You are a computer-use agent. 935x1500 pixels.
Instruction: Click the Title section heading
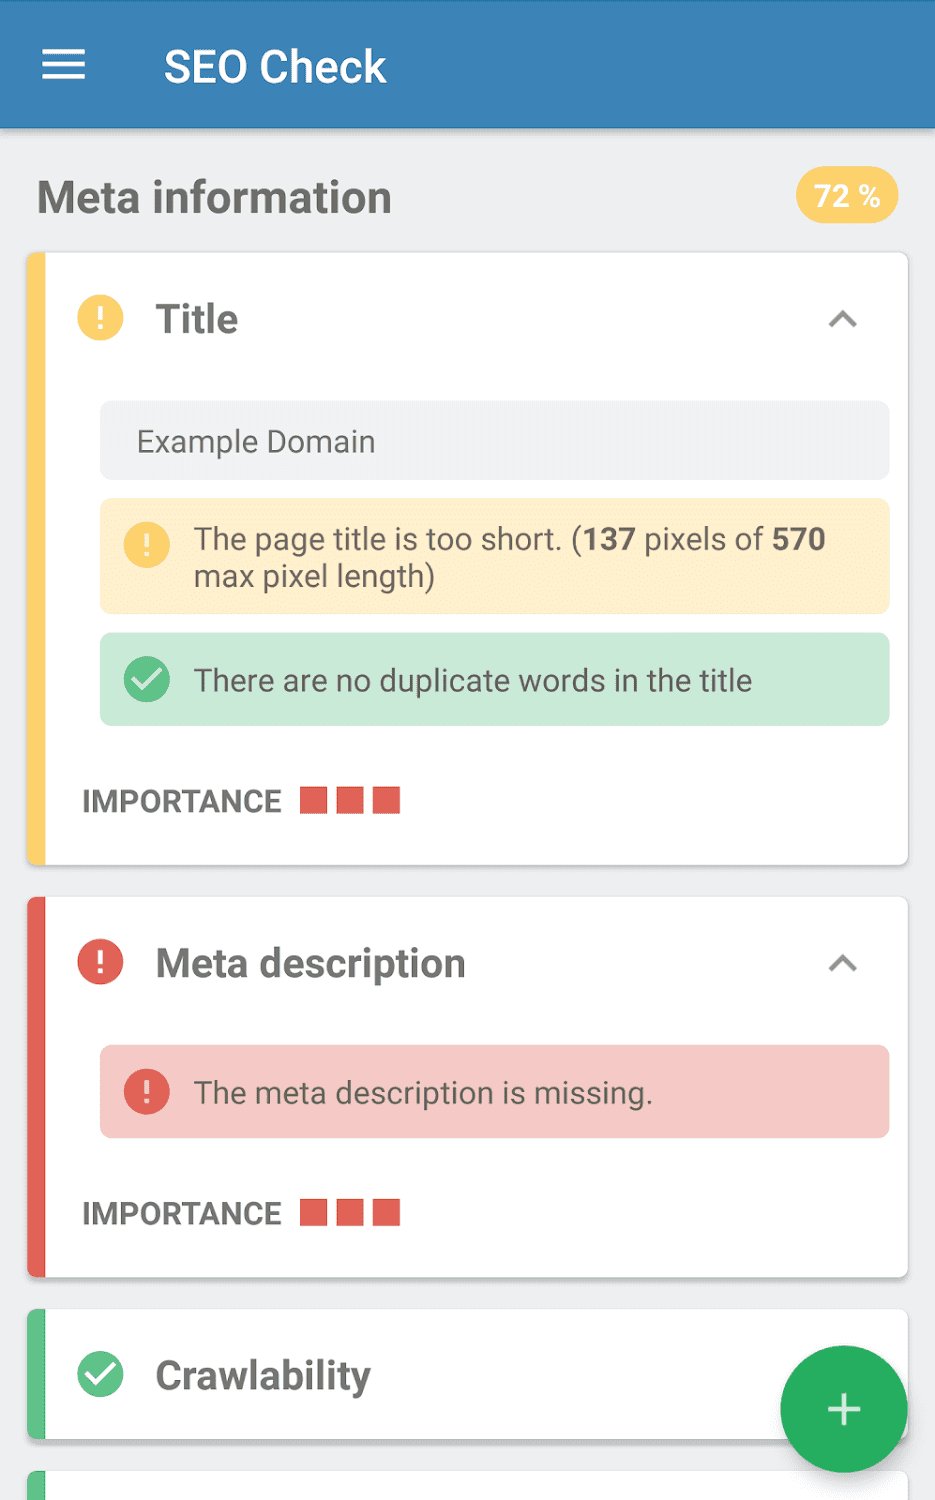[x=197, y=320]
